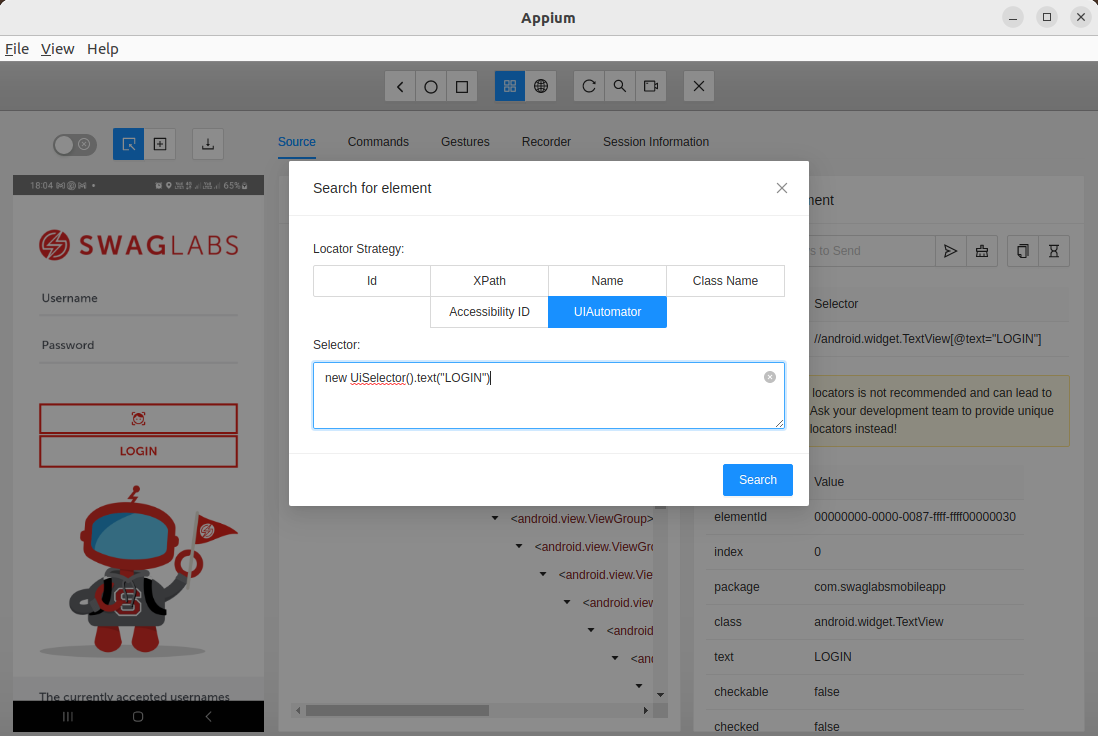Select the XPath locator strategy
The width and height of the screenshot is (1098, 736).
point(489,281)
